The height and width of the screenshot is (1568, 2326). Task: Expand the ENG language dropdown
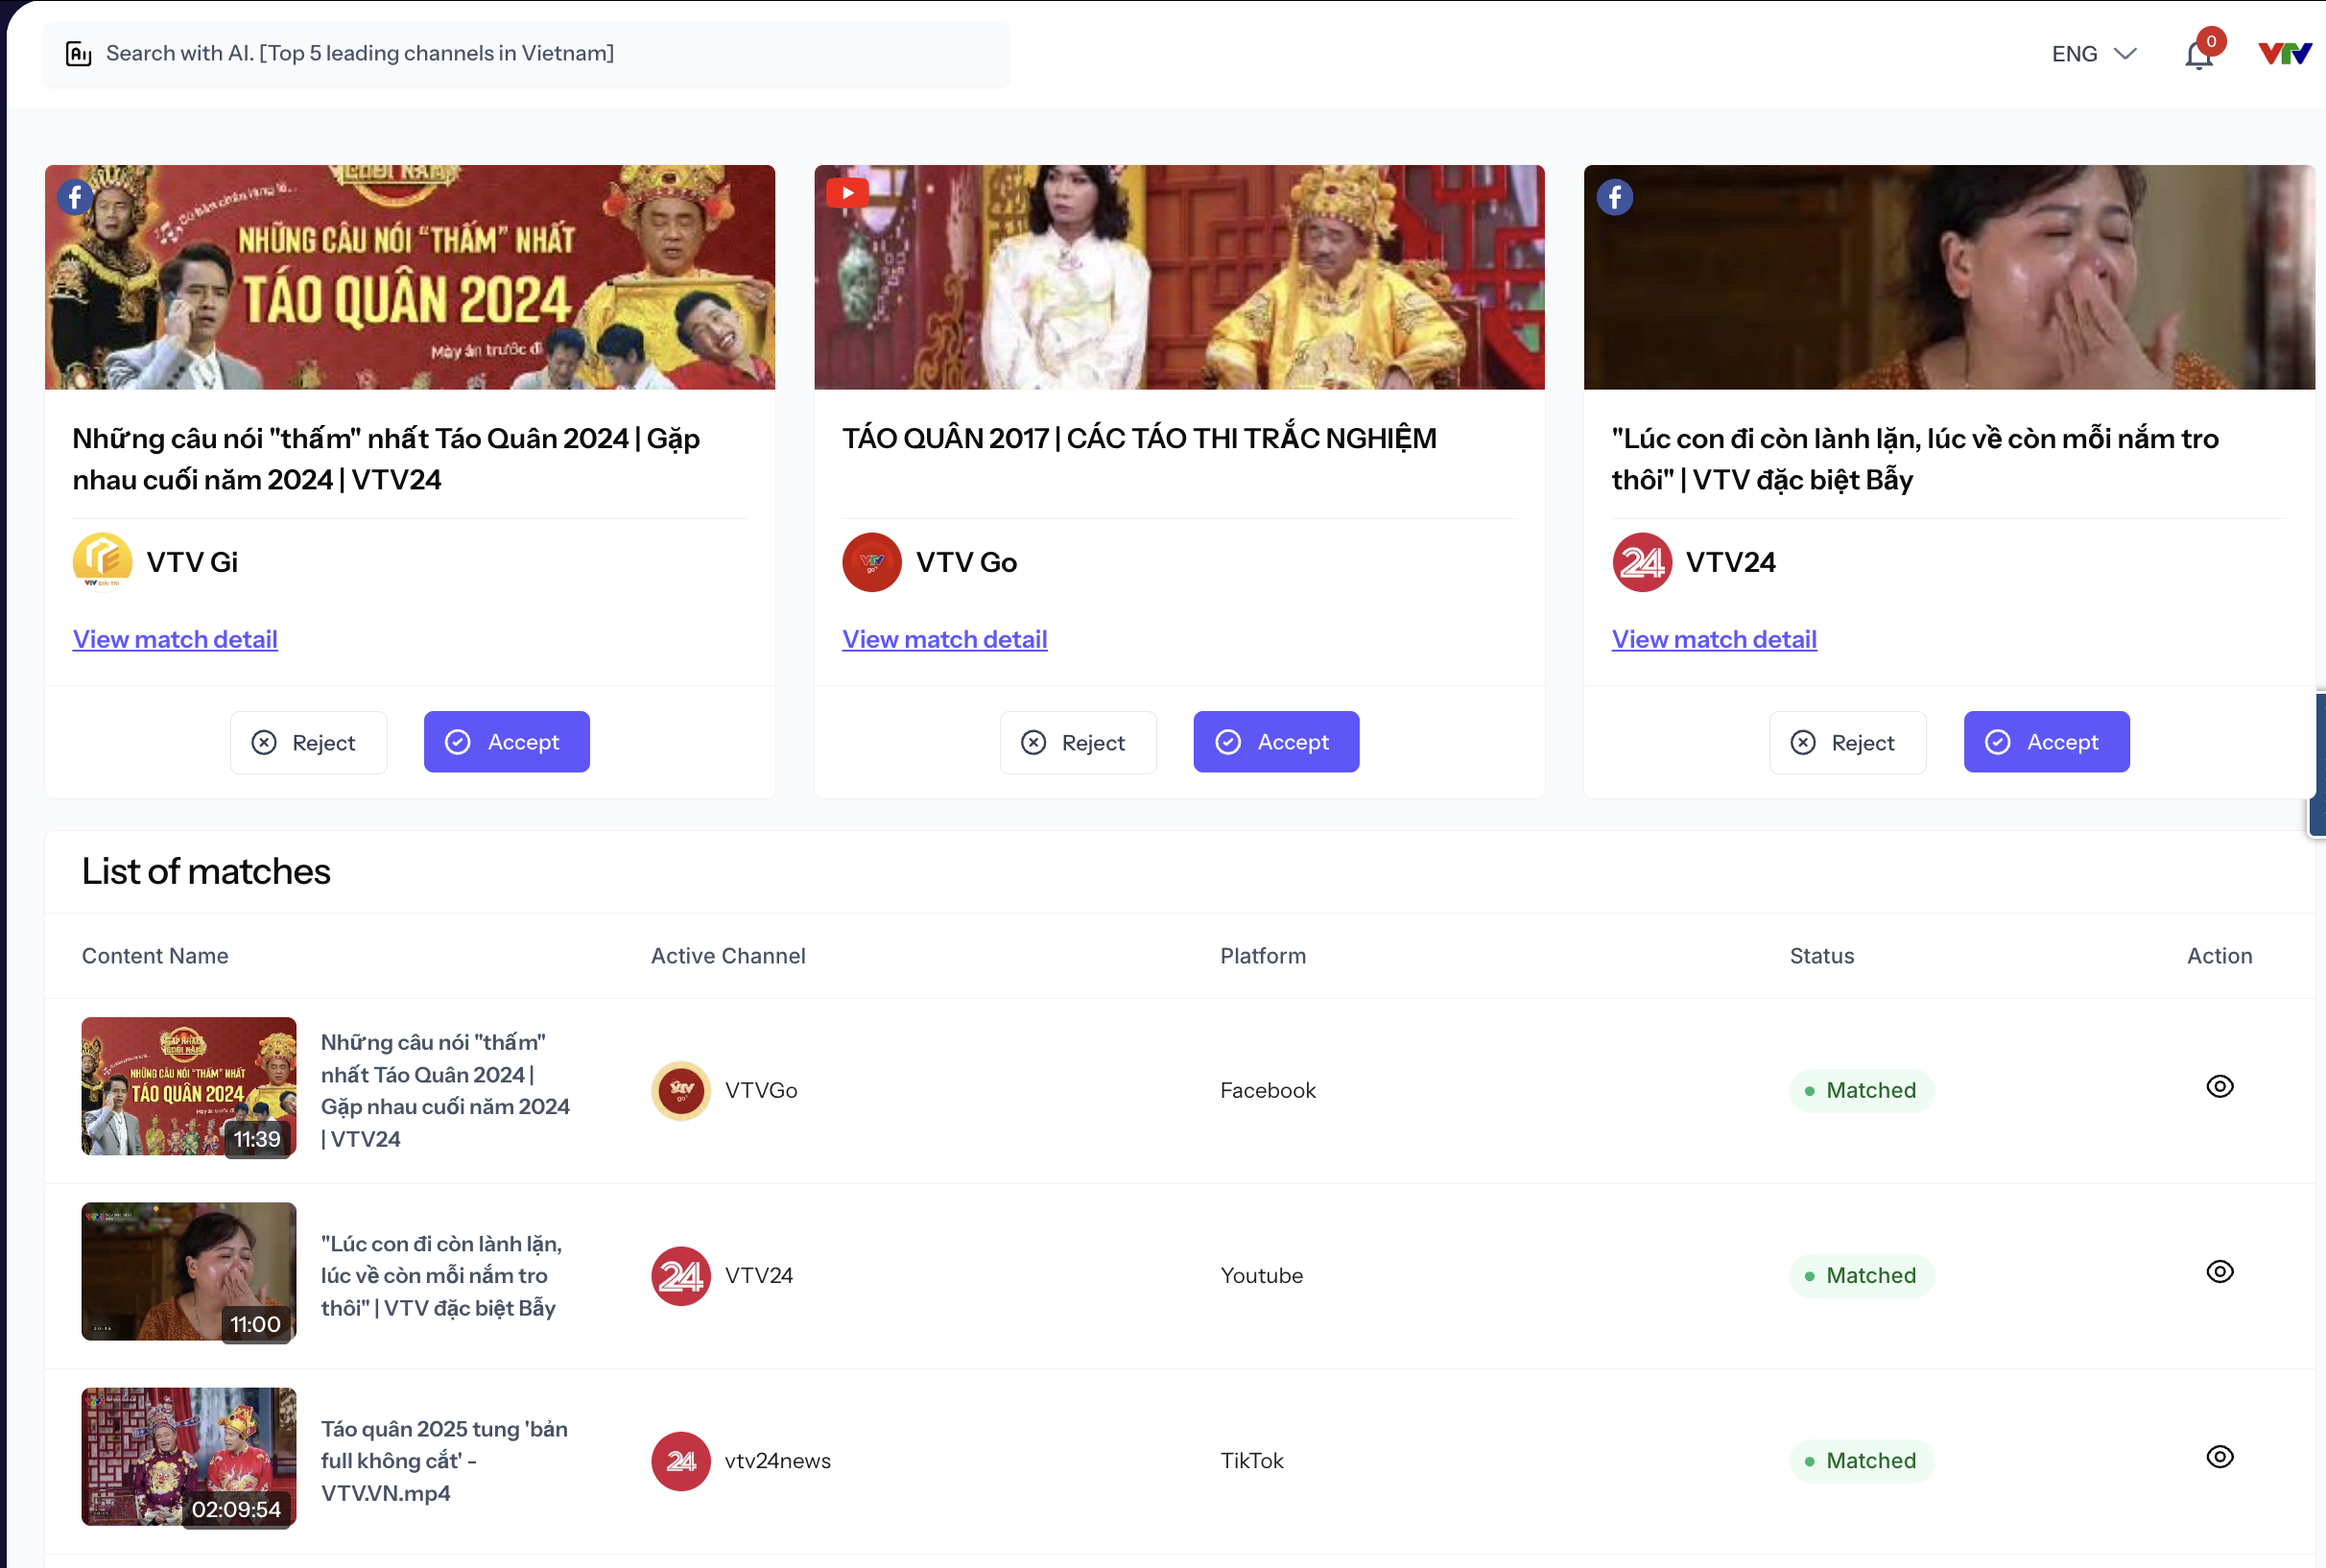click(x=2093, y=53)
